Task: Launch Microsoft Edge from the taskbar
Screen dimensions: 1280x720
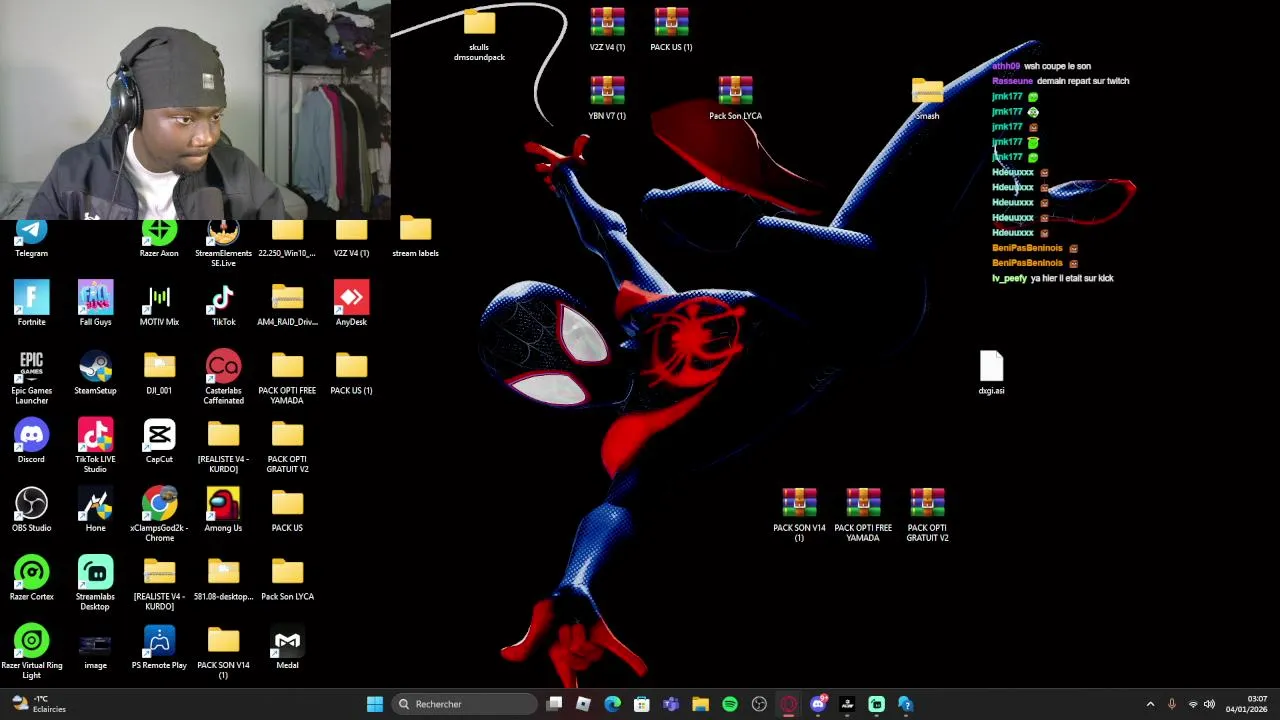Action: click(x=613, y=704)
